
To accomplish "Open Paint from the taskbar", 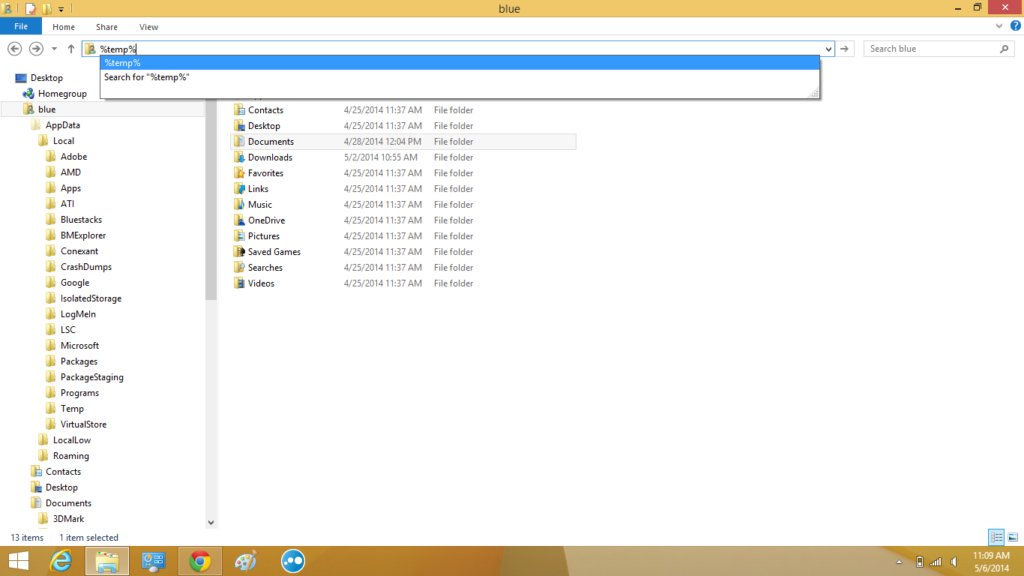I will click(246, 561).
